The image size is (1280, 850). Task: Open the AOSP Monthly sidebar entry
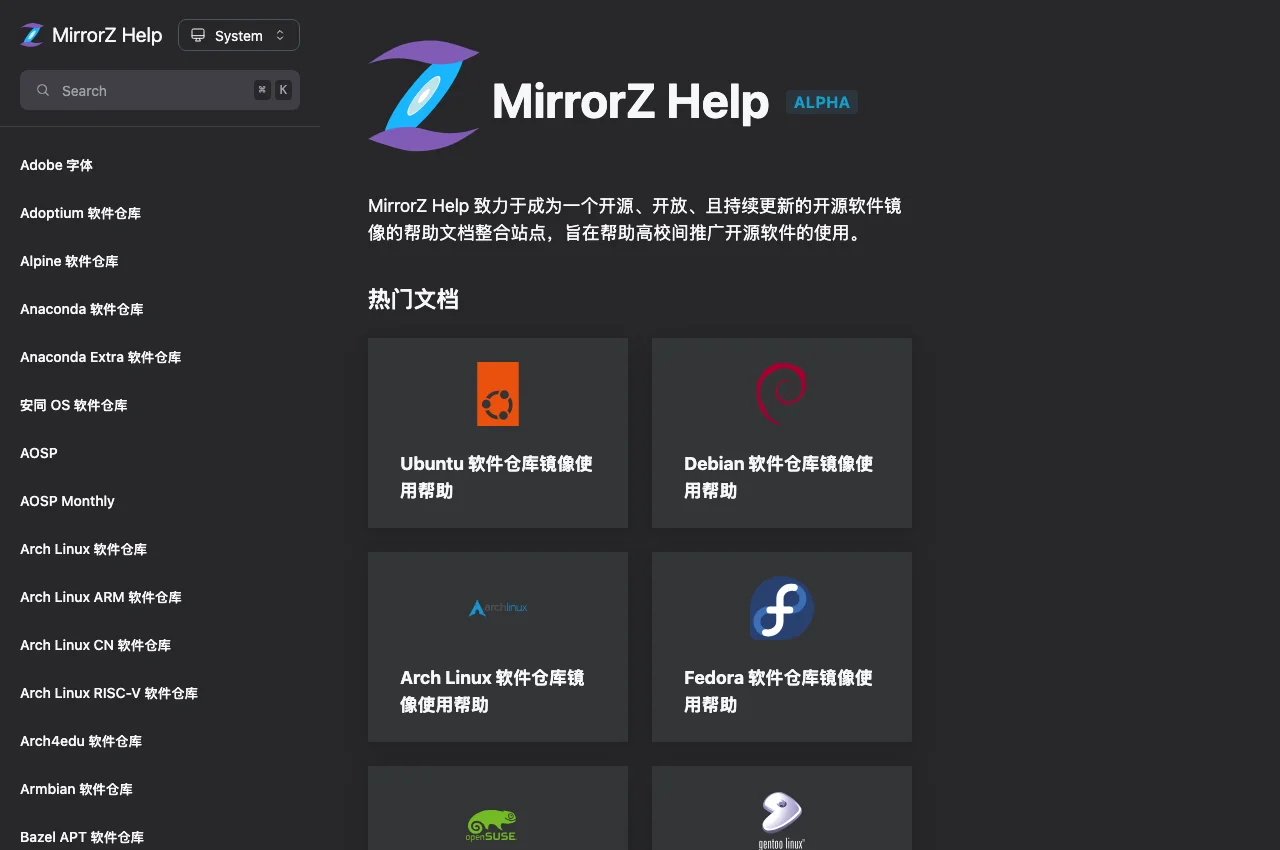[x=67, y=501]
